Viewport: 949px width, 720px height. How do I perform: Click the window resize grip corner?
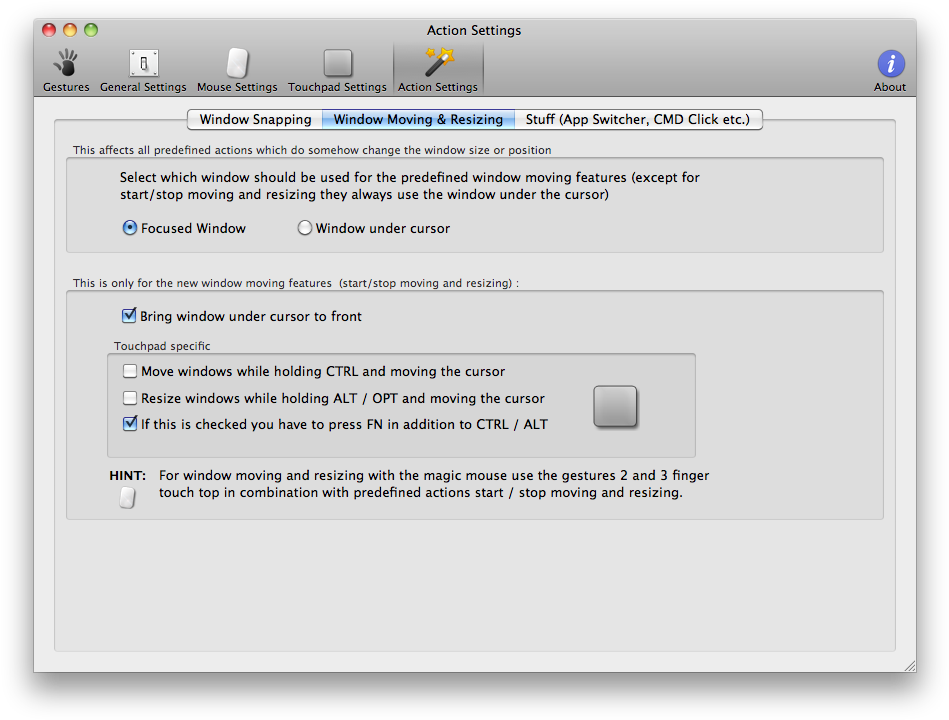point(908,664)
